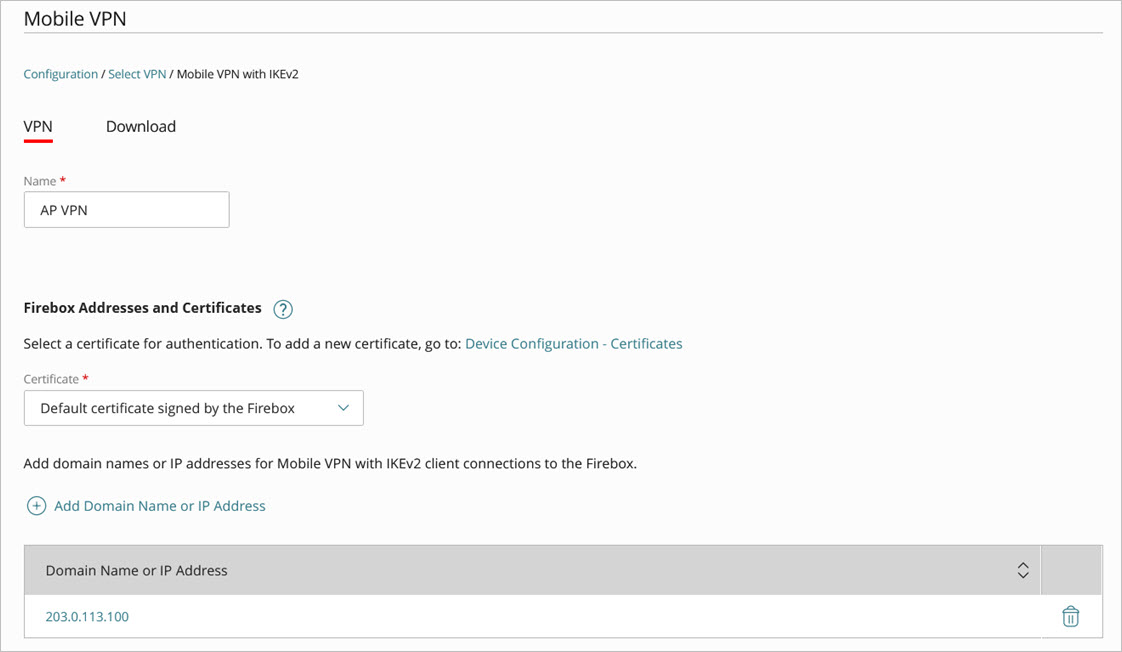The width and height of the screenshot is (1122, 652).
Task: Navigate to Configuration via breadcrumb
Action: point(60,73)
